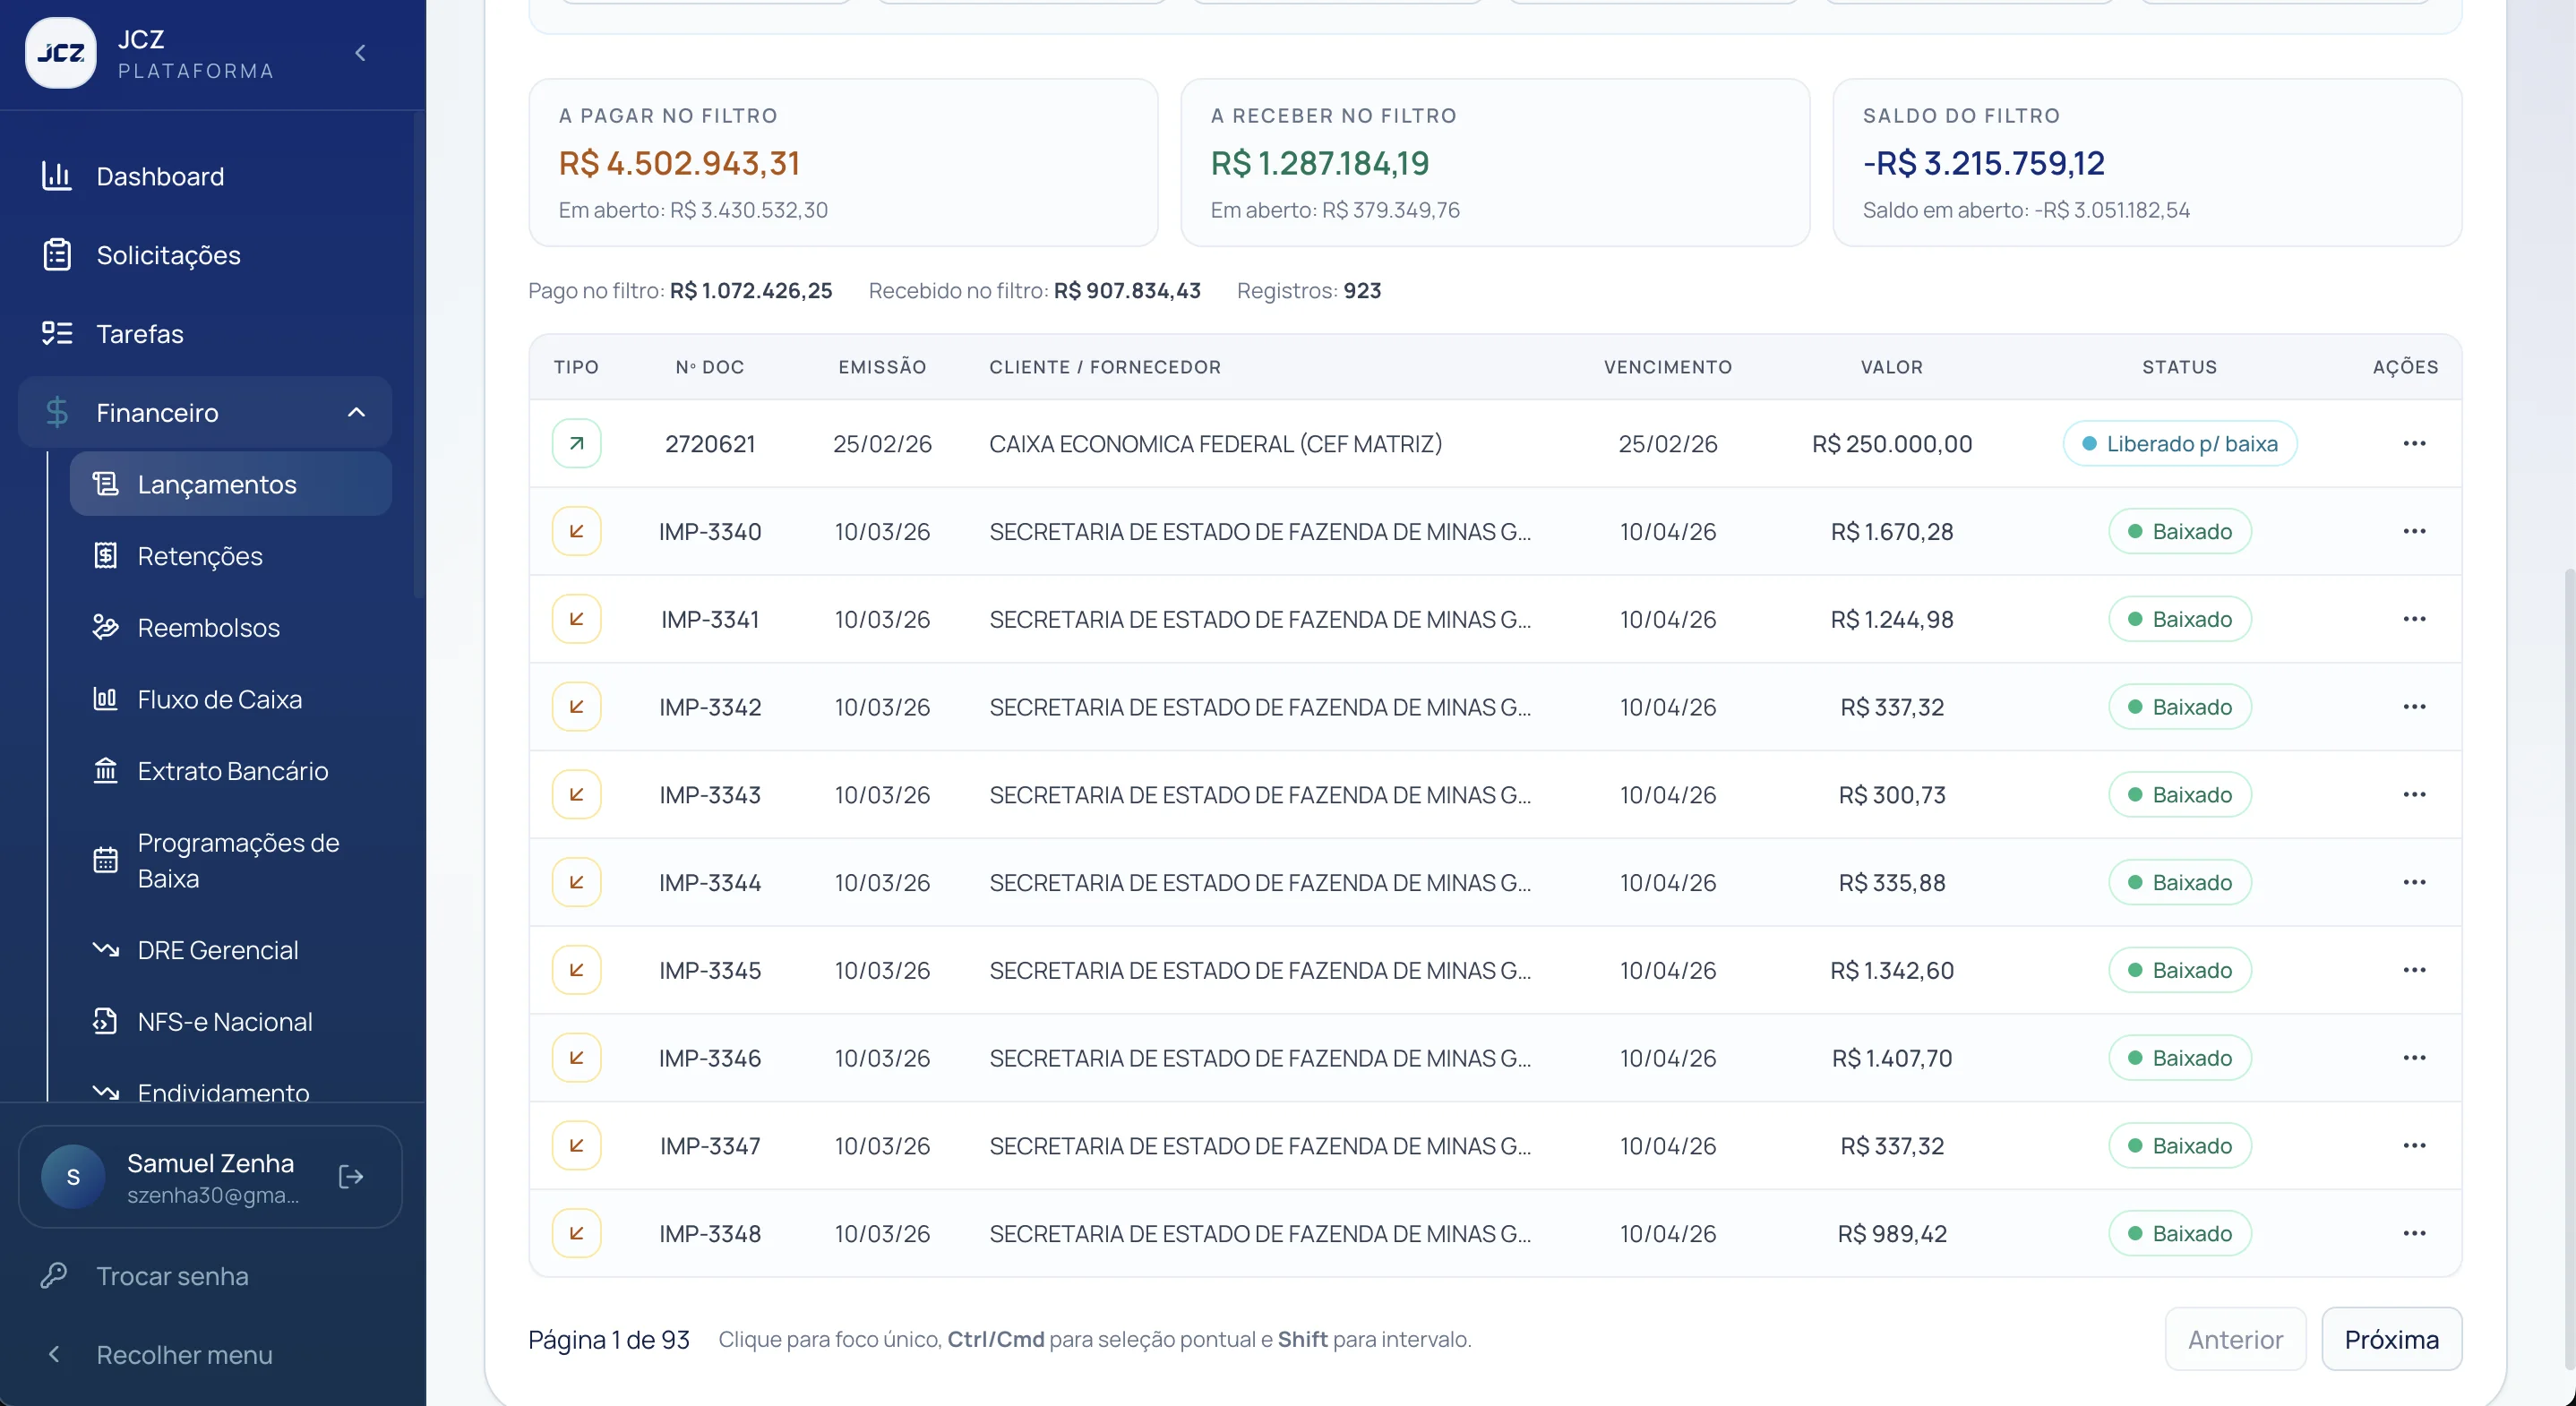Open actions menu for row IMP-3345
This screenshot has height=1406, width=2576.
(x=2414, y=970)
